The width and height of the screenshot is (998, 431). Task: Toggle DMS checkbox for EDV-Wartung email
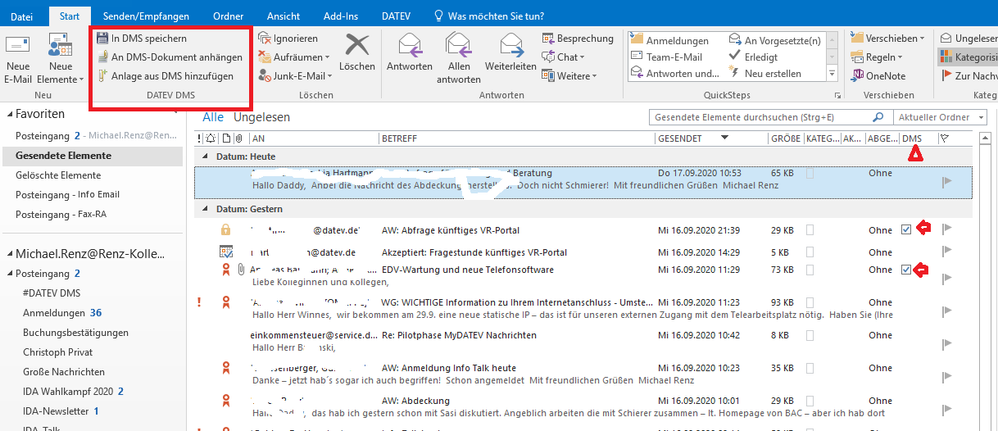pyautogui.click(x=906, y=270)
